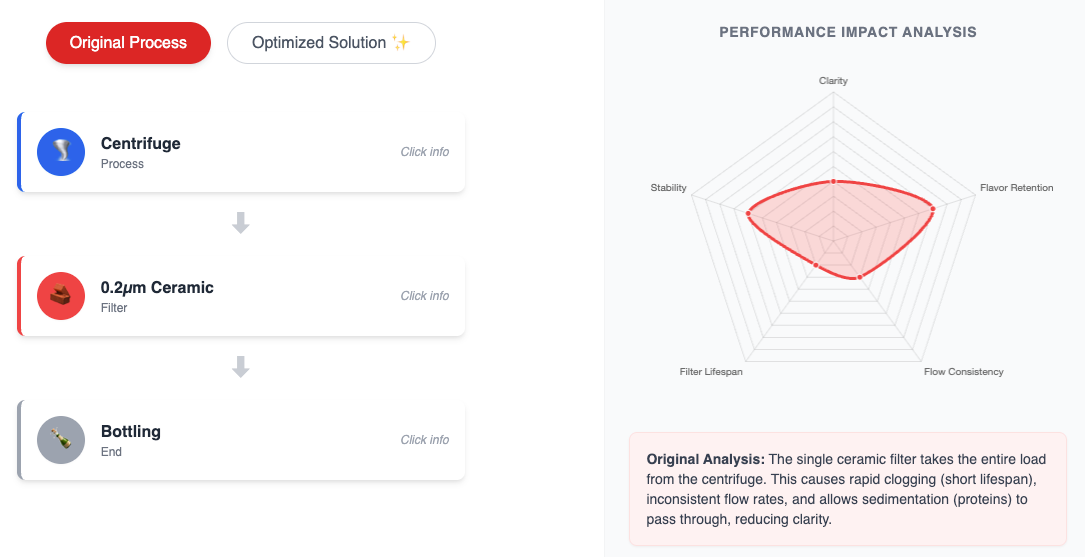1085x557 pixels.
Task: Select the Centrifuge process title
Action: (141, 143)
